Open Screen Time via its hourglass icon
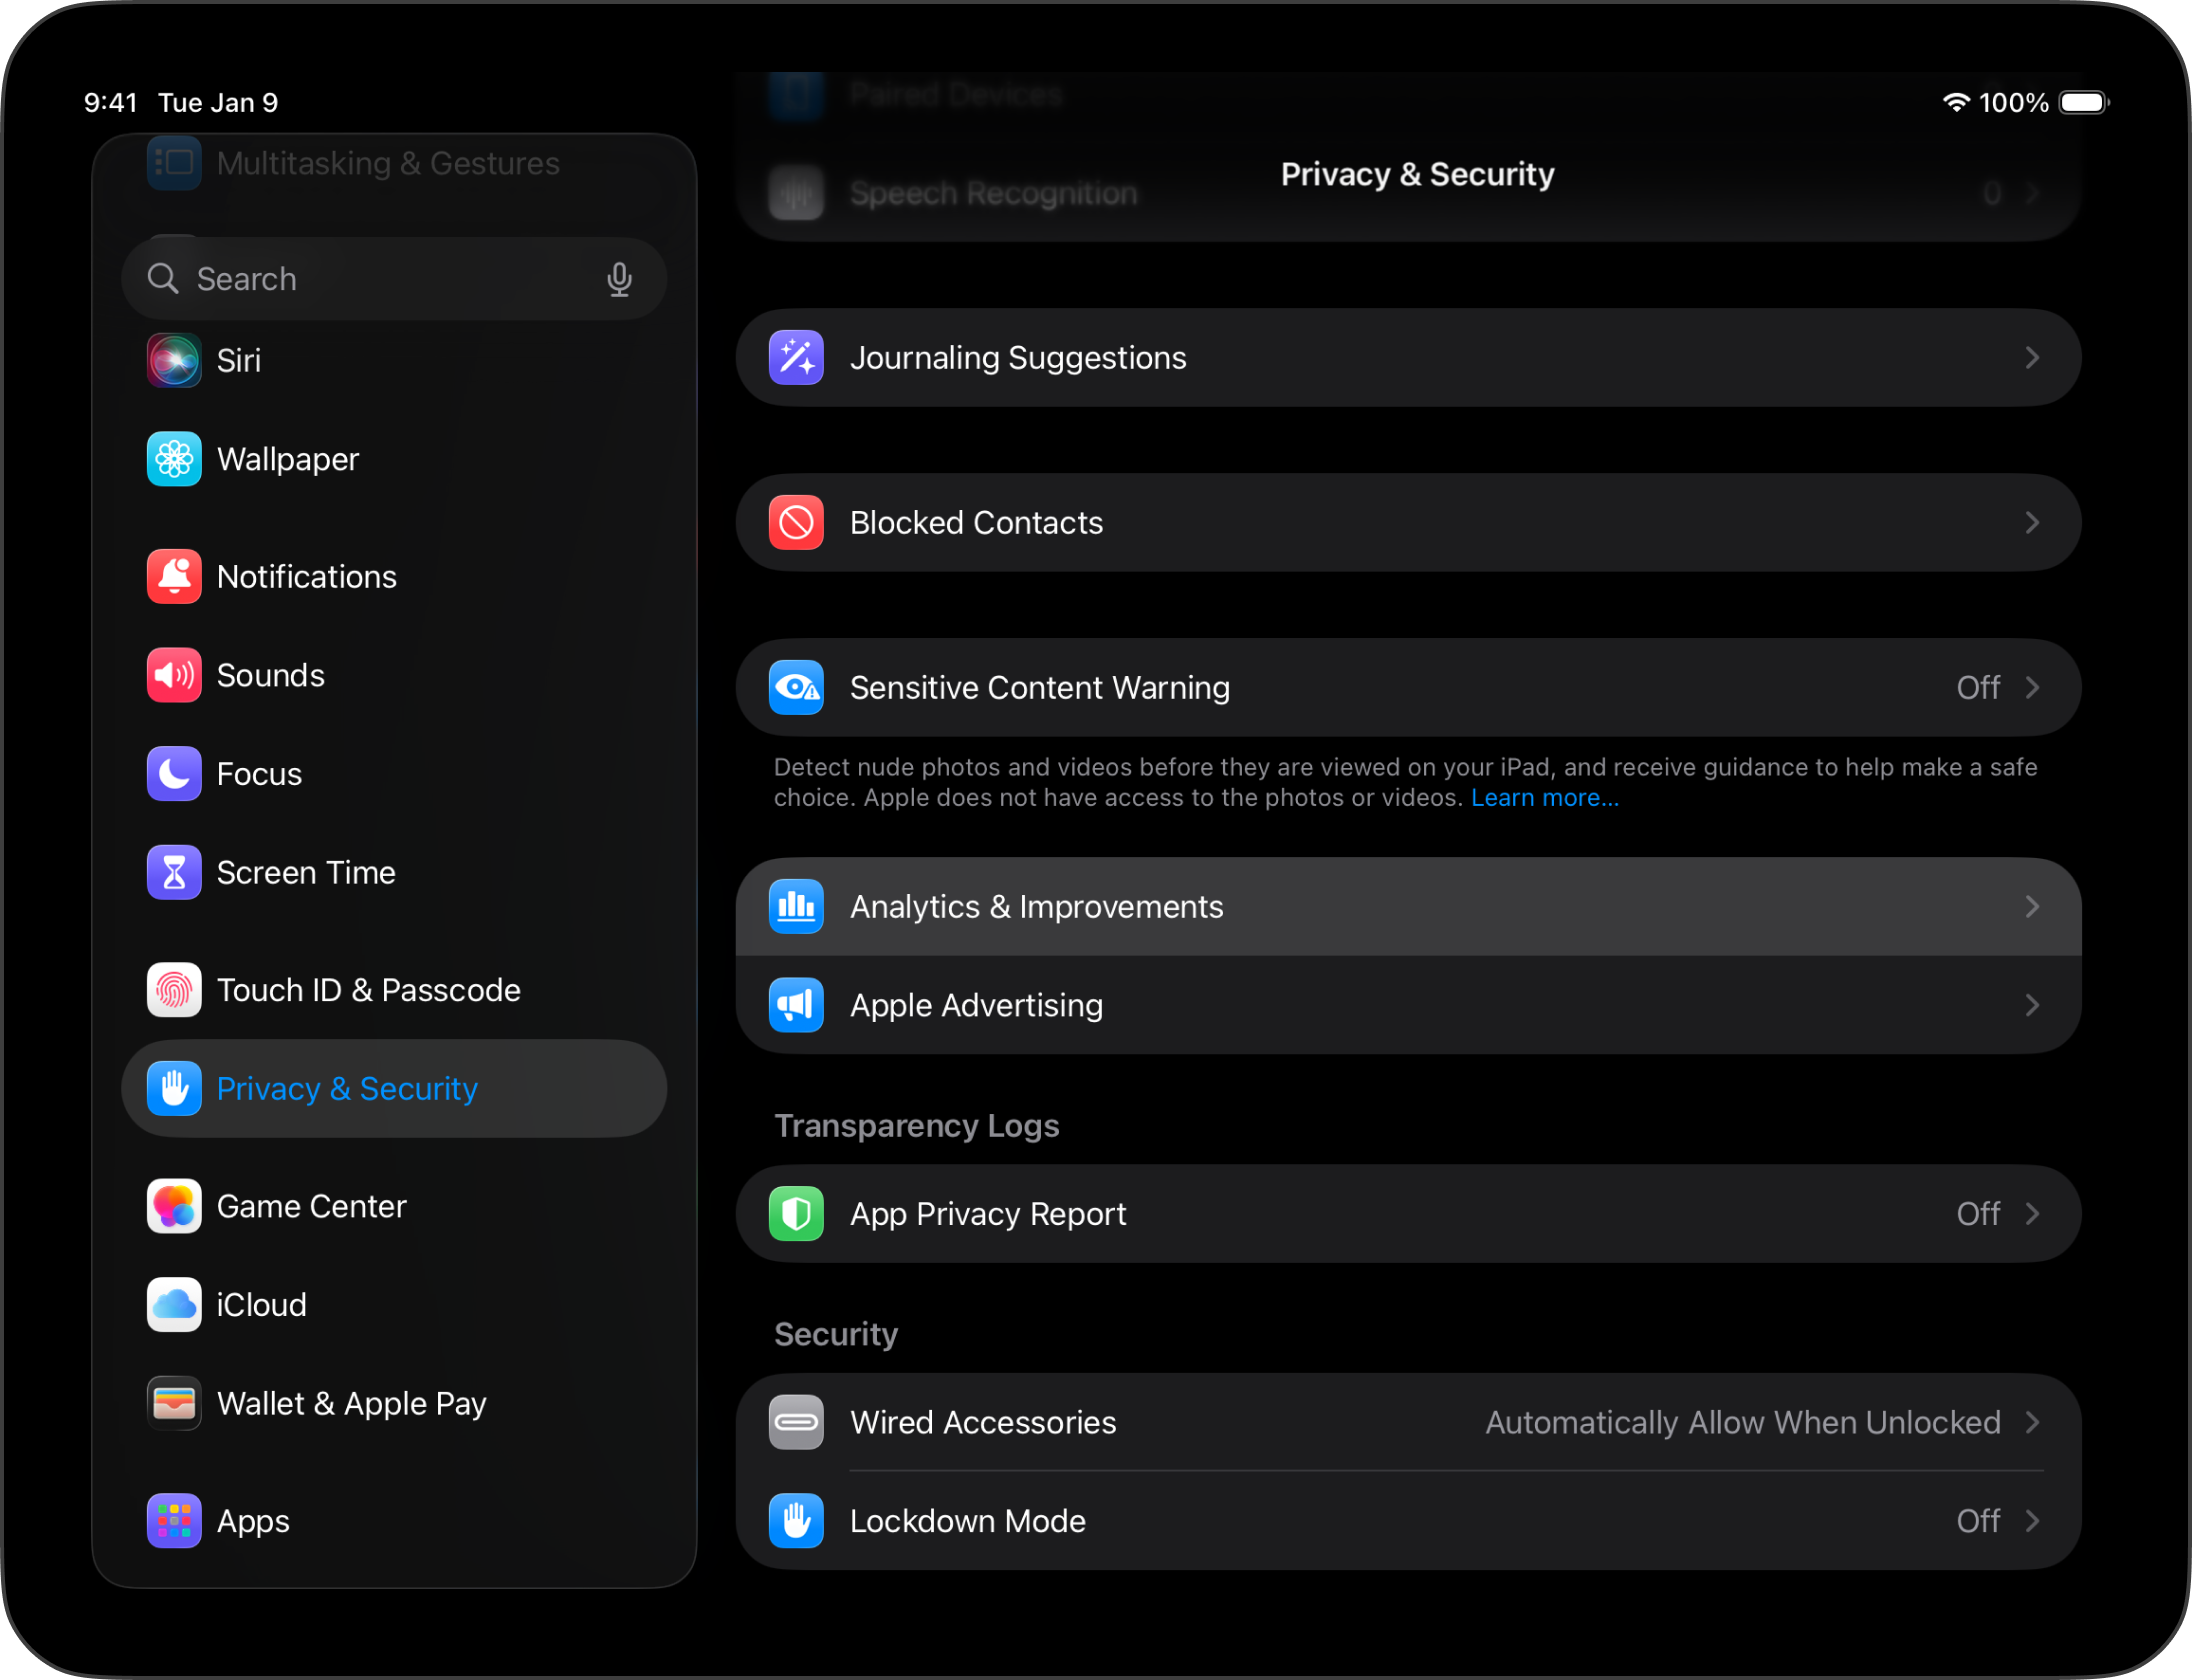Screen dimensions: 2192x1680 click(x=174, y=872)
